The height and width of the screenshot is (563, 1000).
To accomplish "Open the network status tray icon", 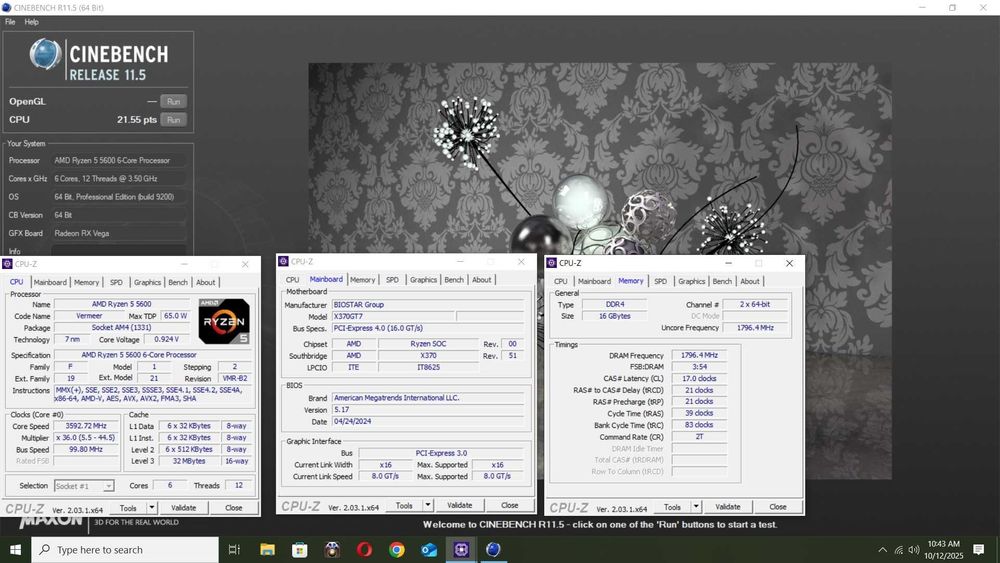I will pos(899,550).
